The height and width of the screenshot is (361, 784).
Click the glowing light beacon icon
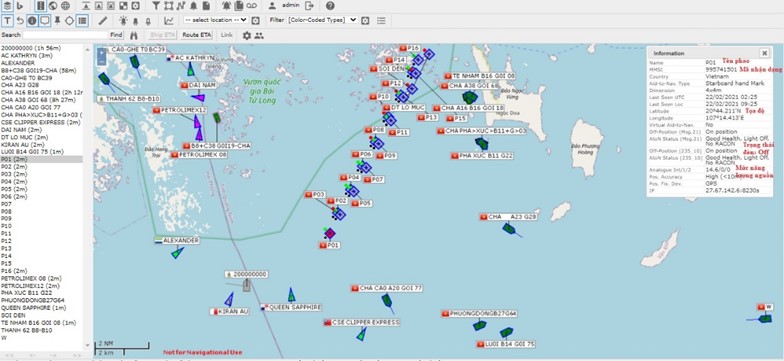[123, 20]
